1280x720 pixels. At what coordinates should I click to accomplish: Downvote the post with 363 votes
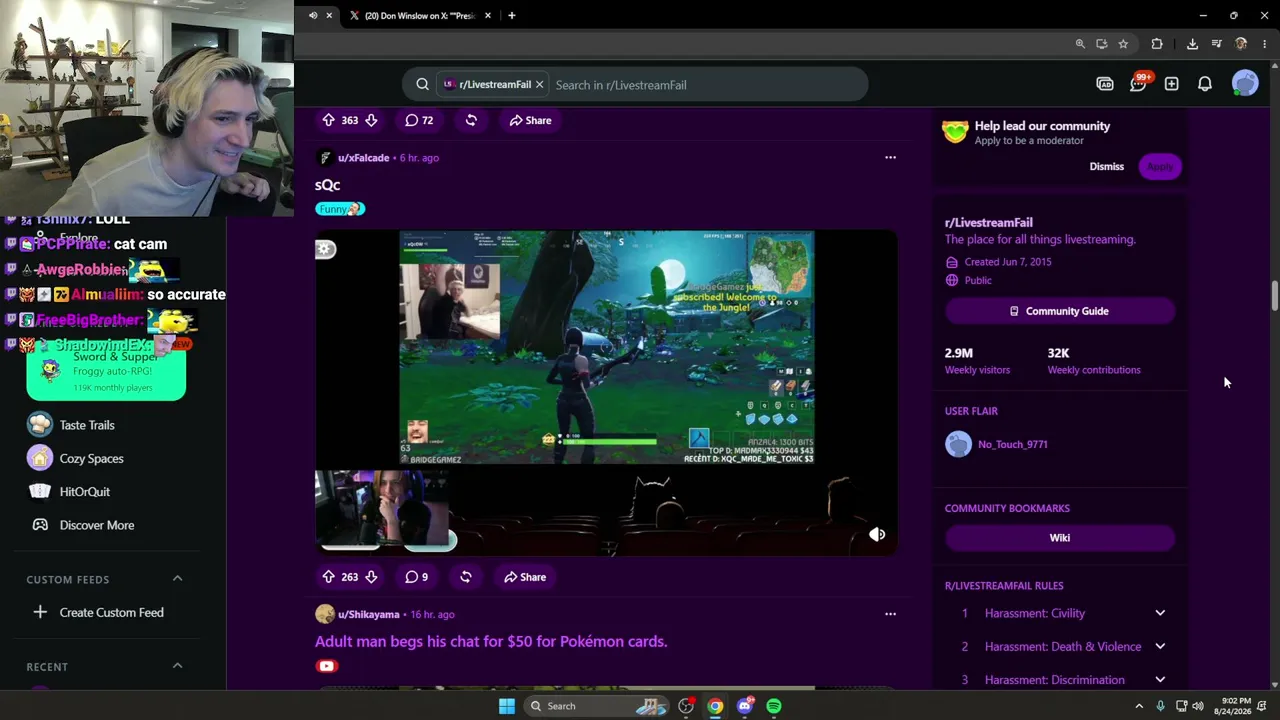(371, 120)
